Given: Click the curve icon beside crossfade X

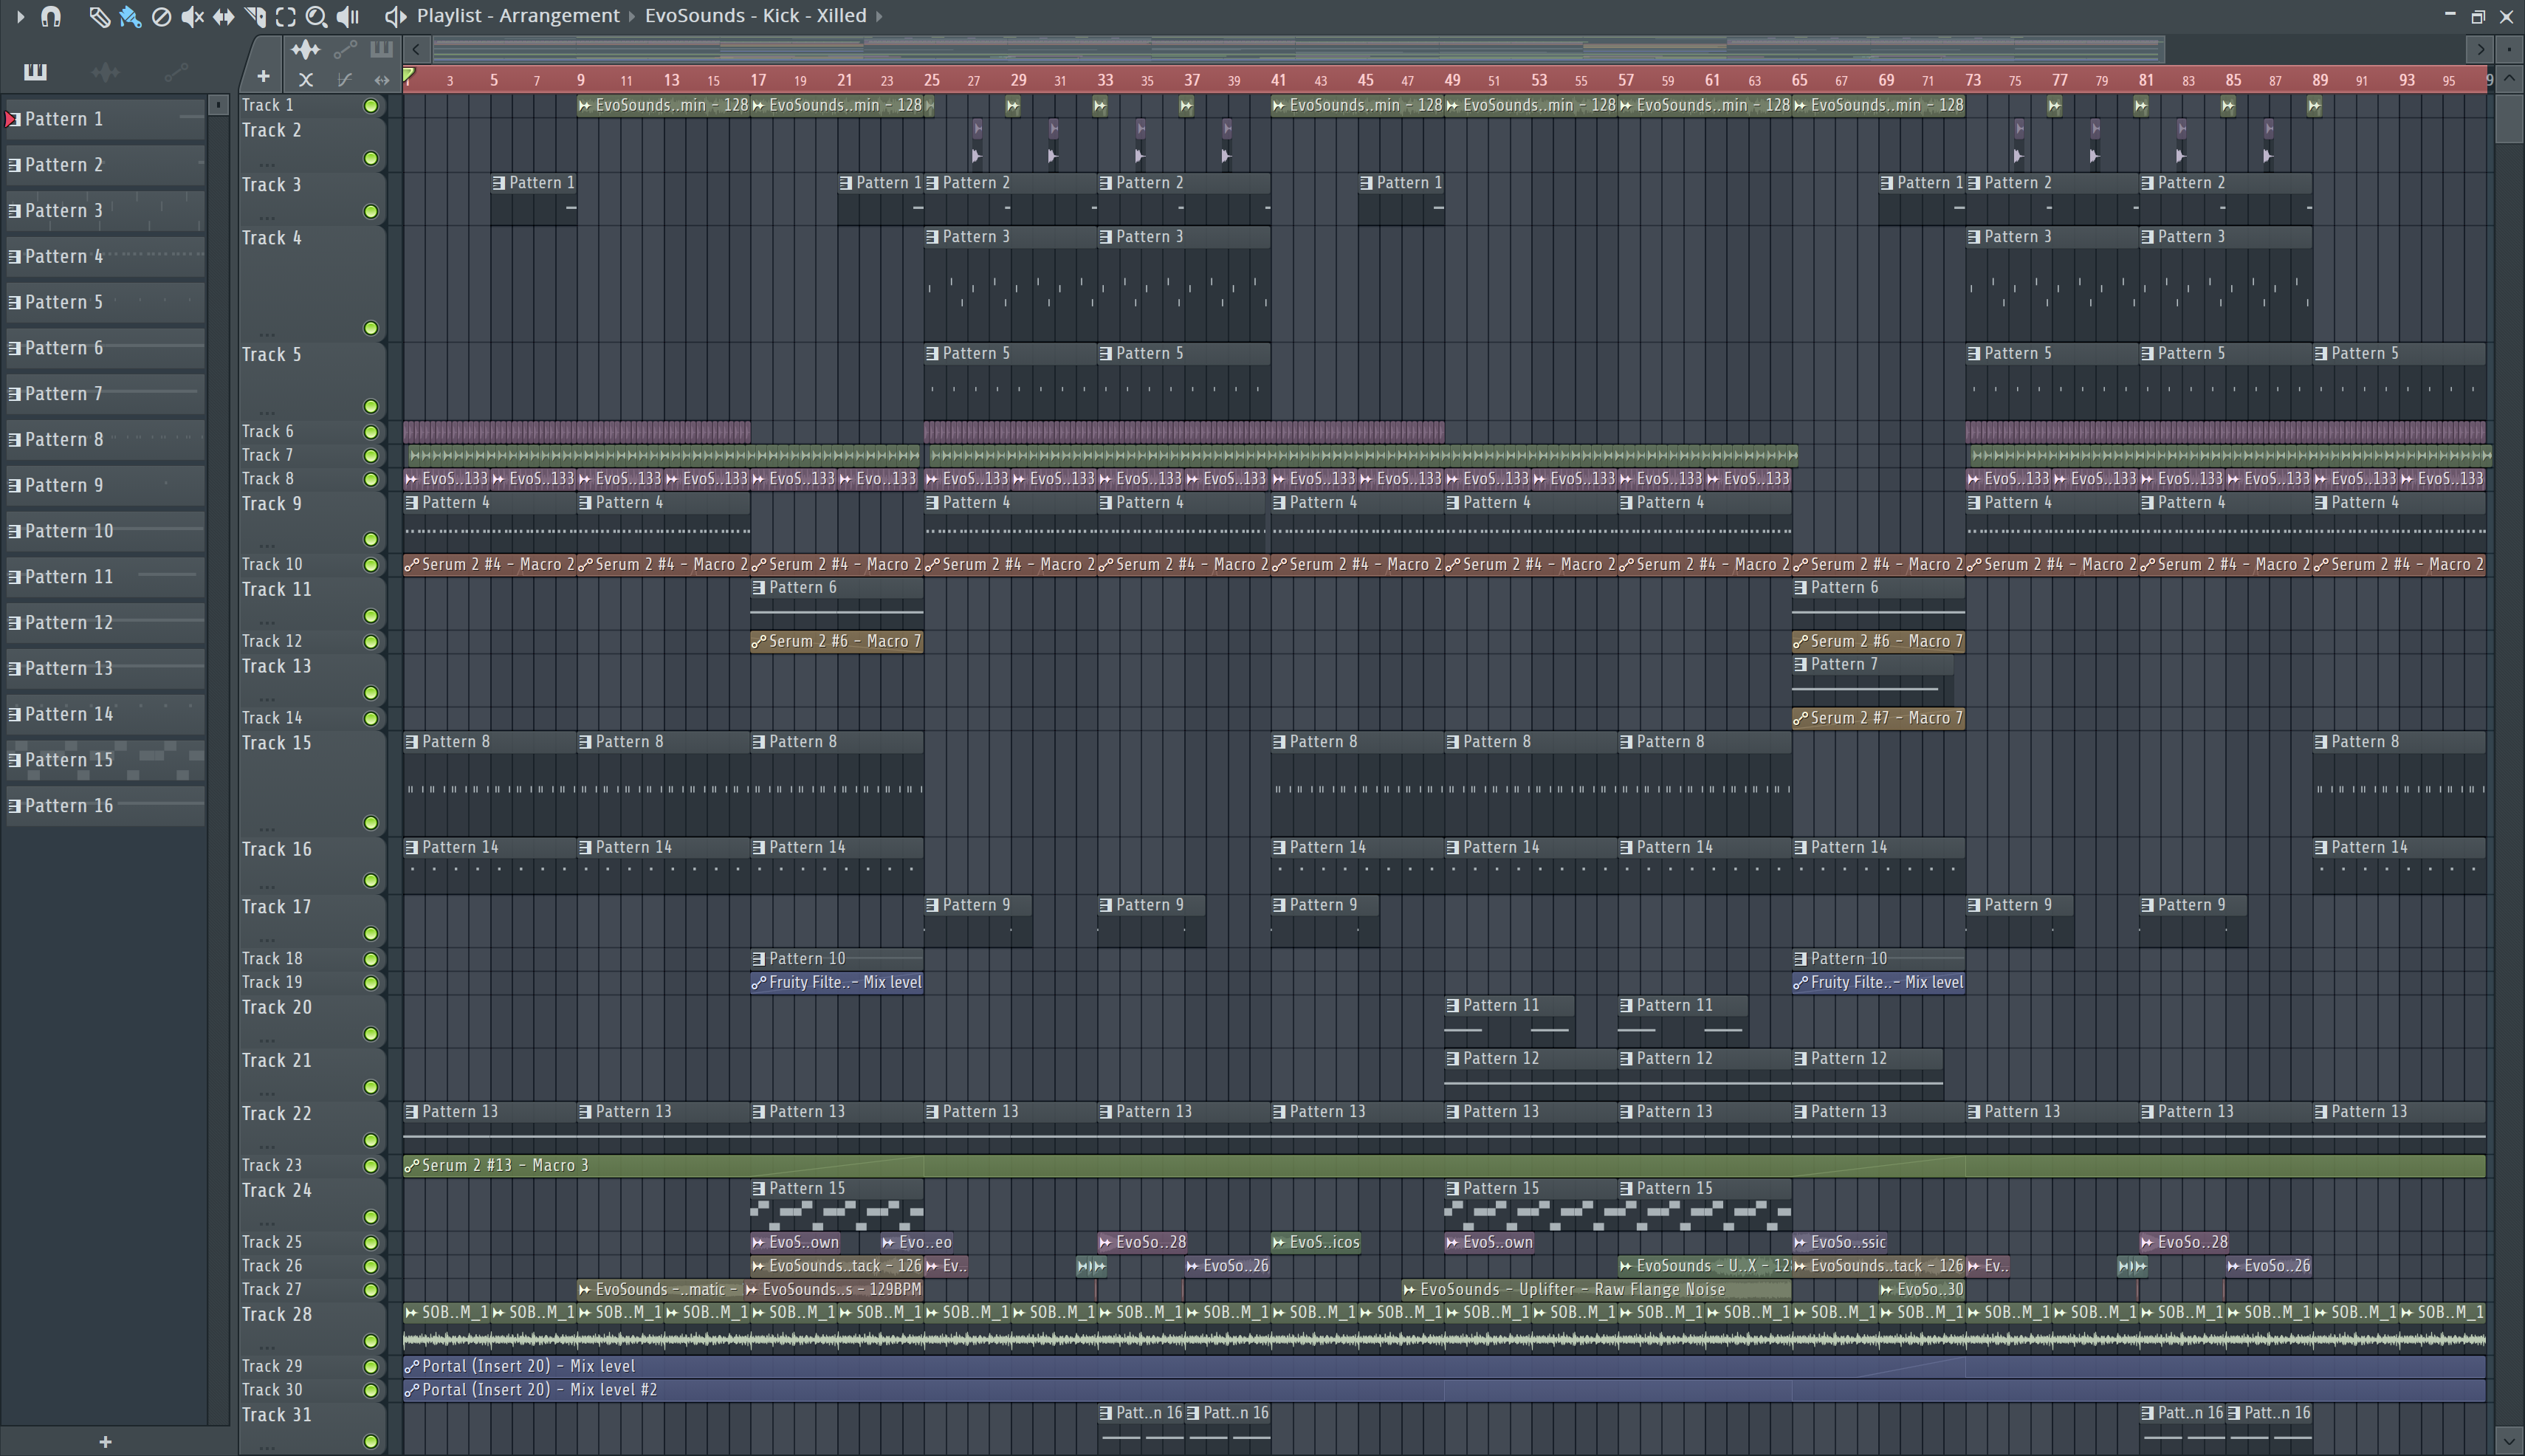Looking at the screenshot, I should [344, 79].
